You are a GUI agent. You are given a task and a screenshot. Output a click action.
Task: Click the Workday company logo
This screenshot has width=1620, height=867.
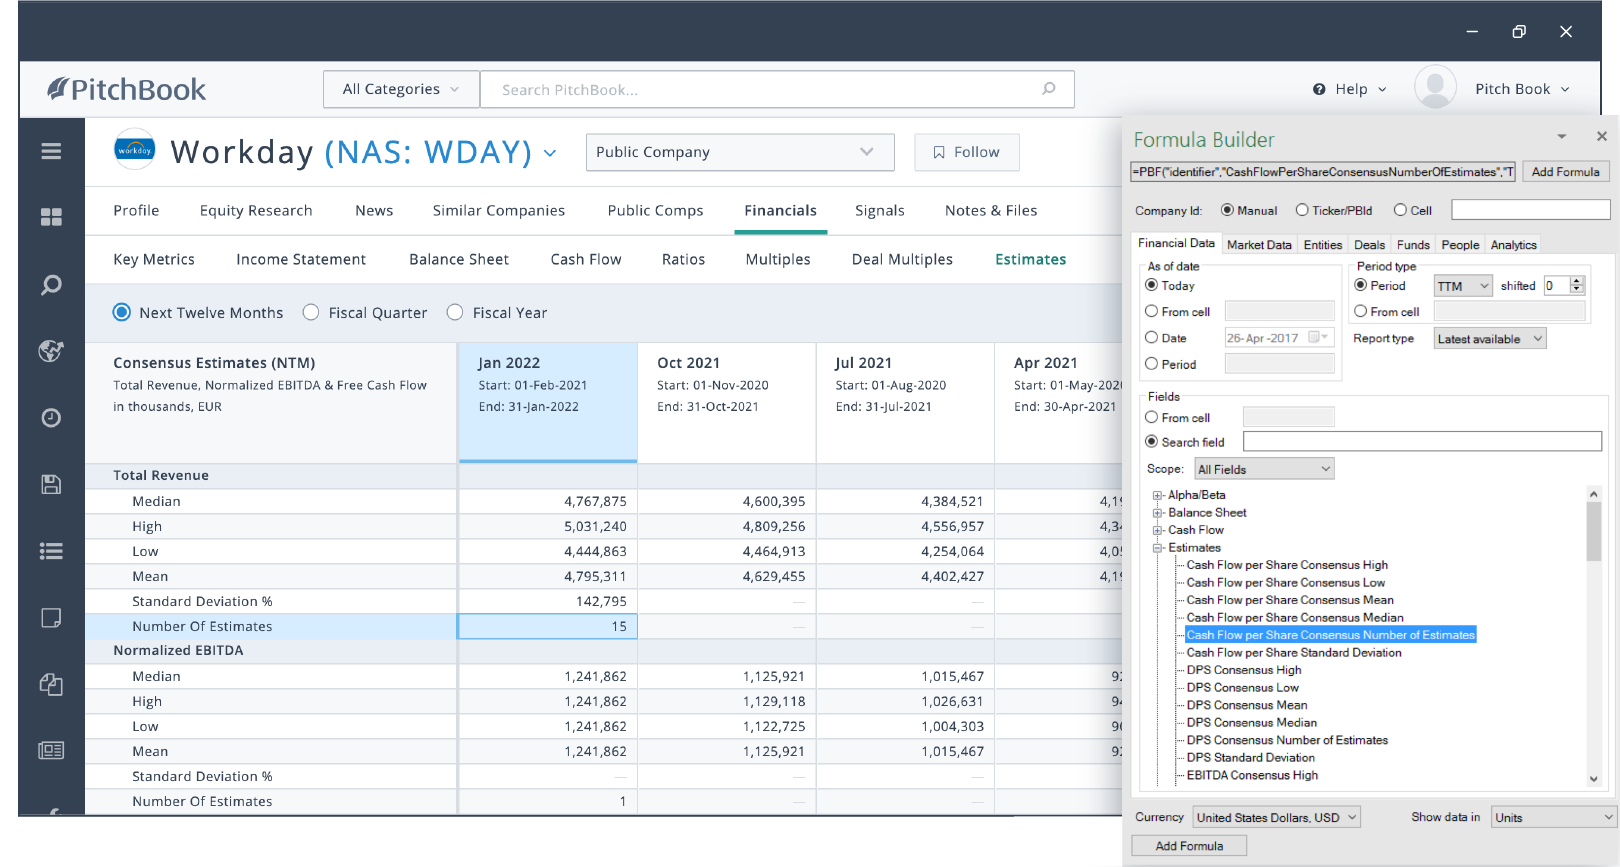coord(135,150)
